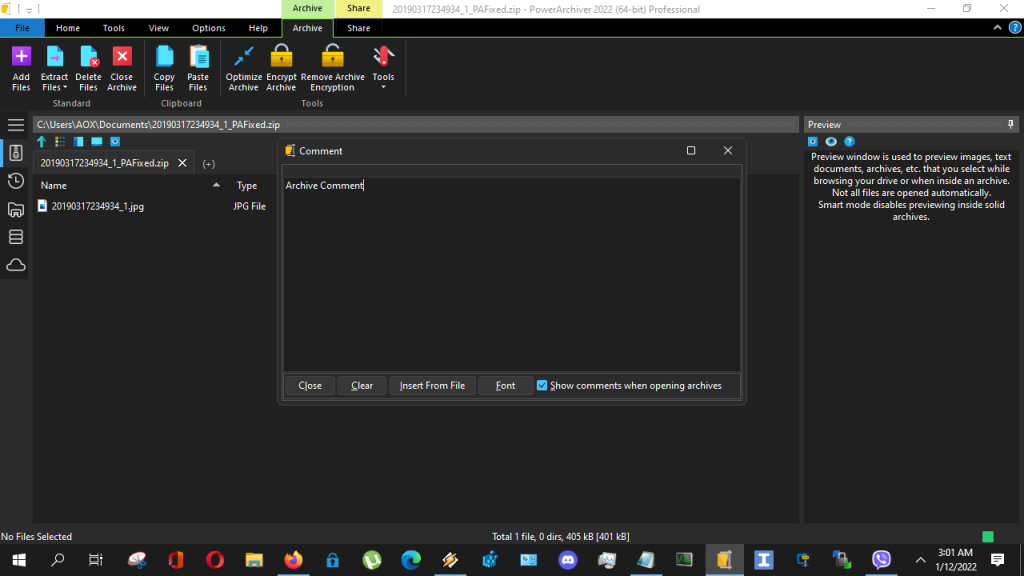The width and height of the screenshot is (1024, 576).
Task: Collapse the ribbon with the chevron
Action: click(997, 28)
